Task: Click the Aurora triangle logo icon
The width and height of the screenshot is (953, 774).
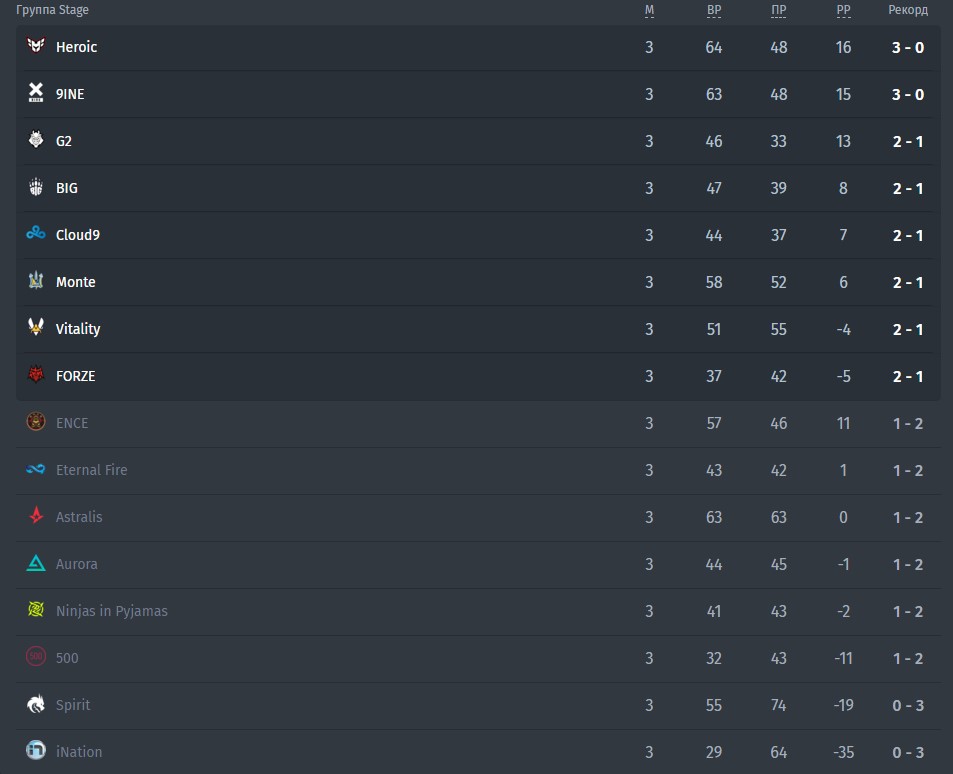Action: [36, 563]
